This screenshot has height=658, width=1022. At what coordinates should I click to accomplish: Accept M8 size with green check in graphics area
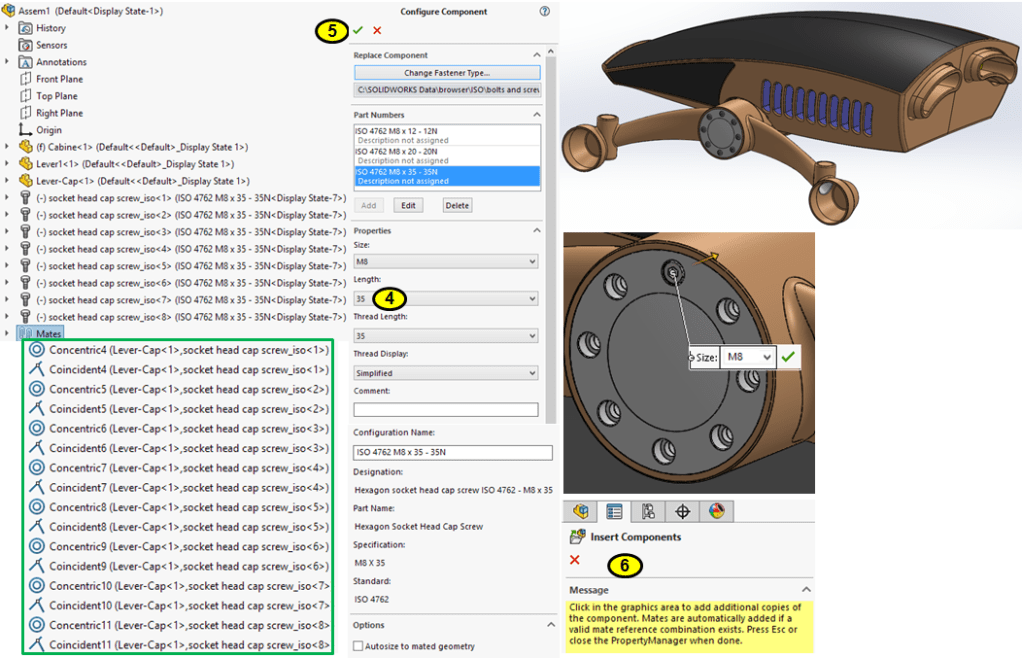(789, 356)
